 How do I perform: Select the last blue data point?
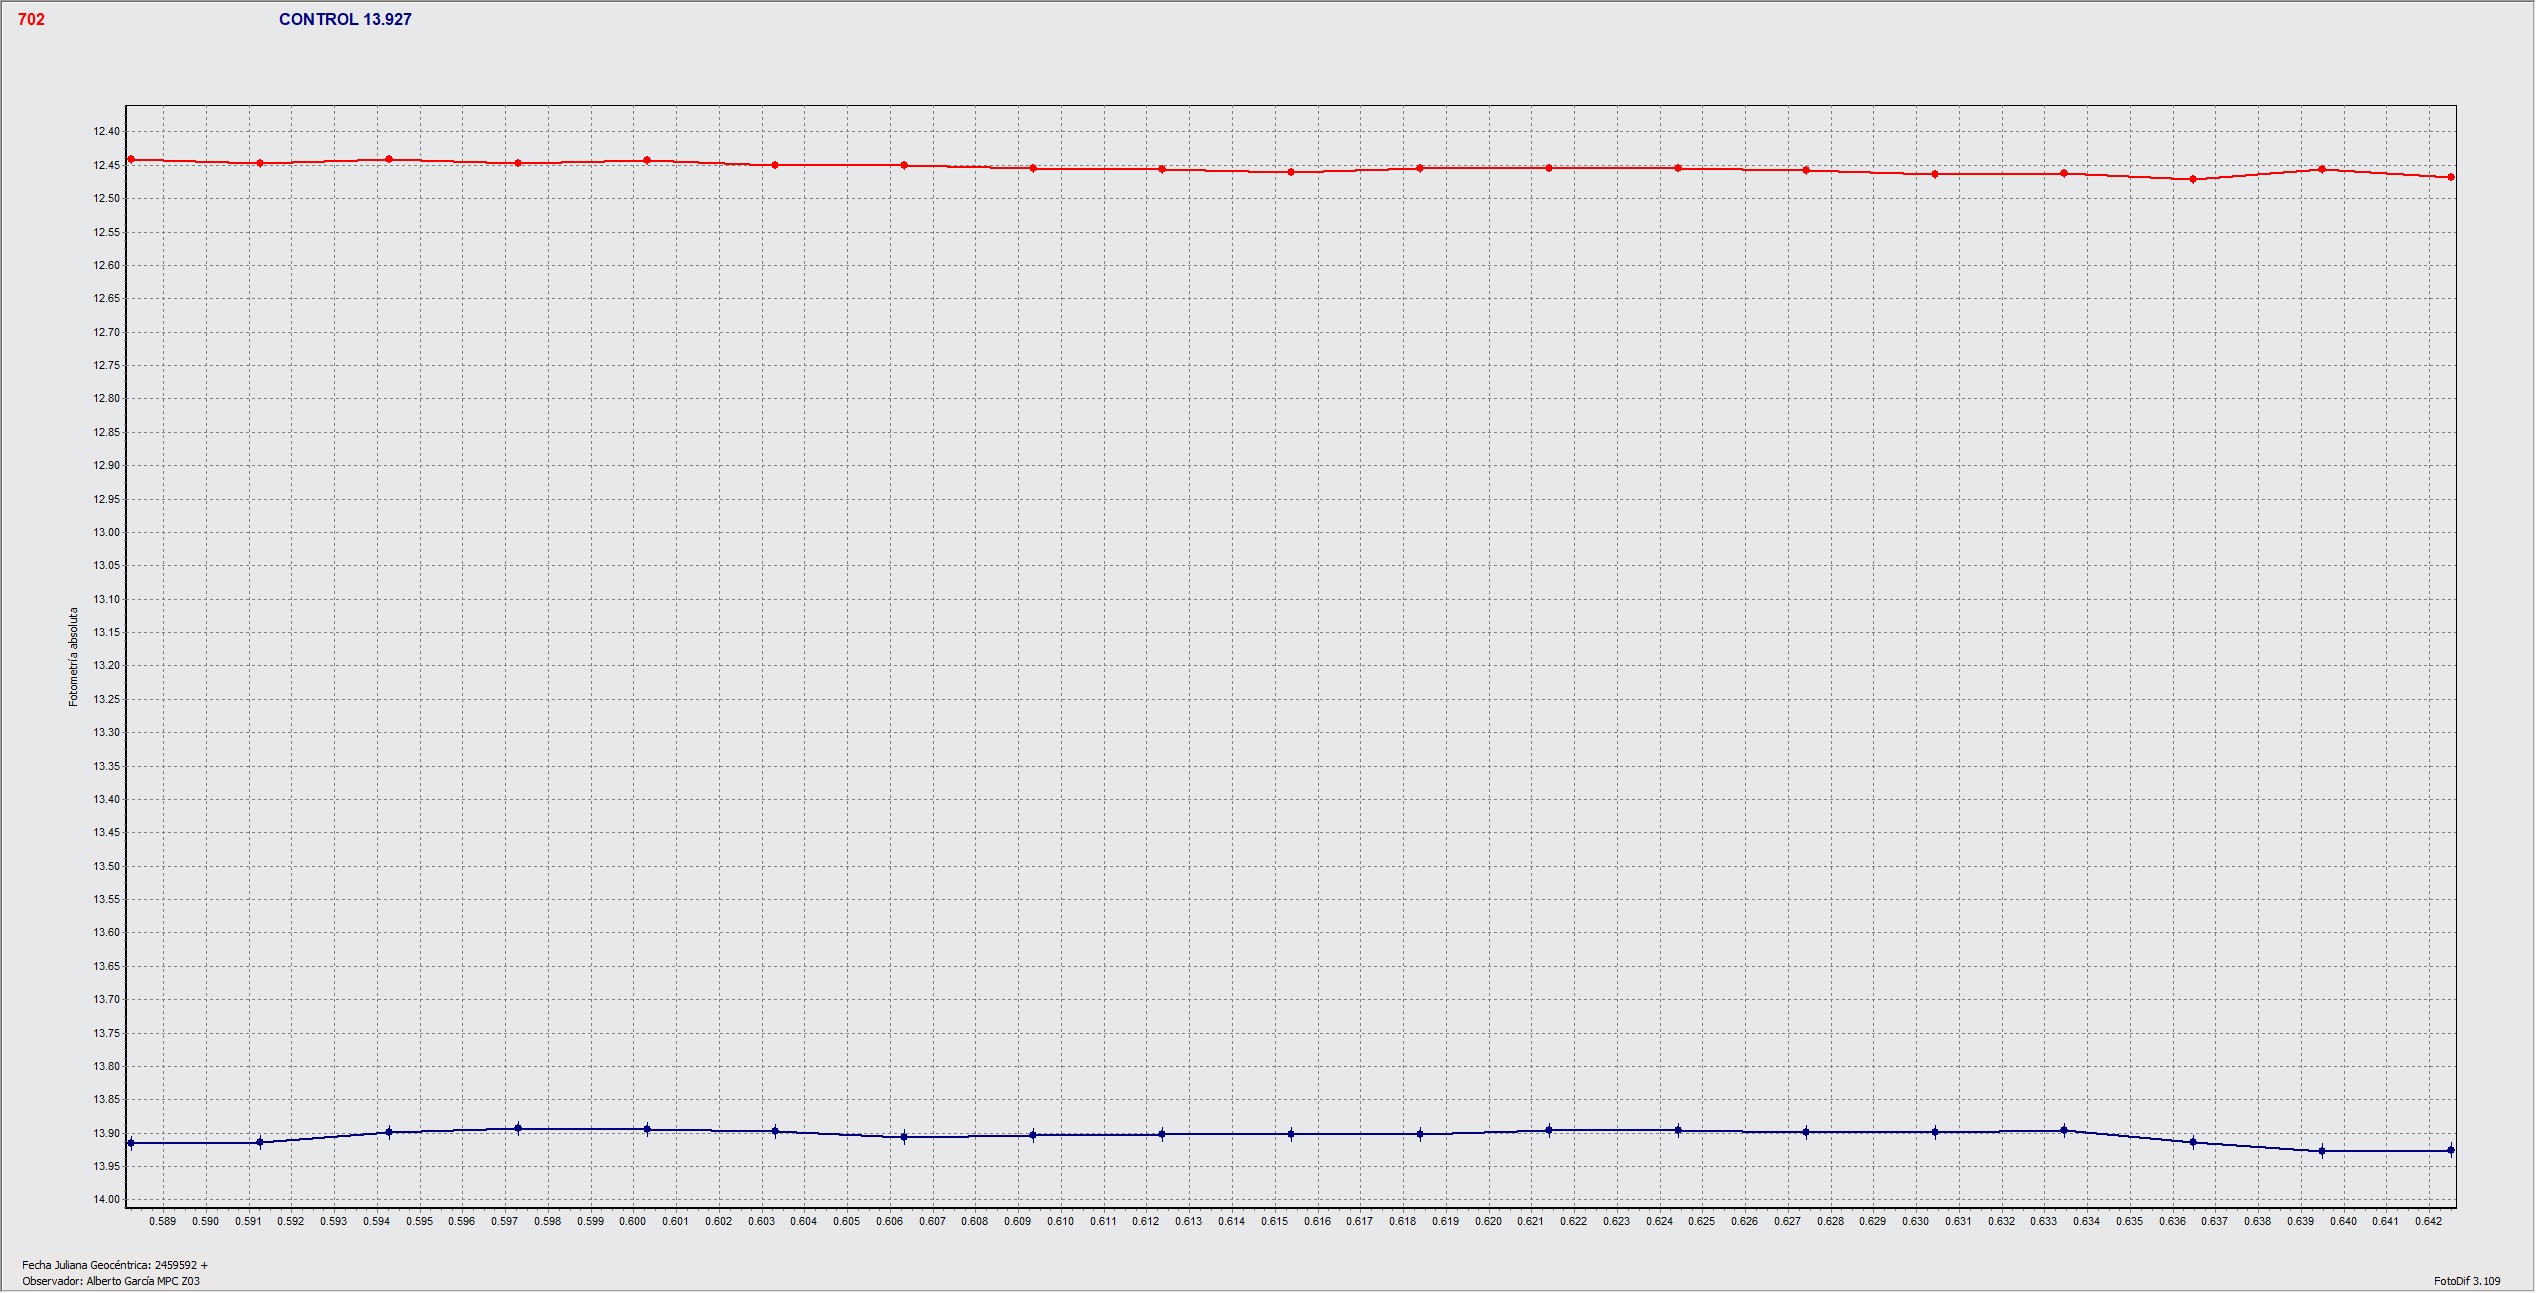tap(2450, 1150)
